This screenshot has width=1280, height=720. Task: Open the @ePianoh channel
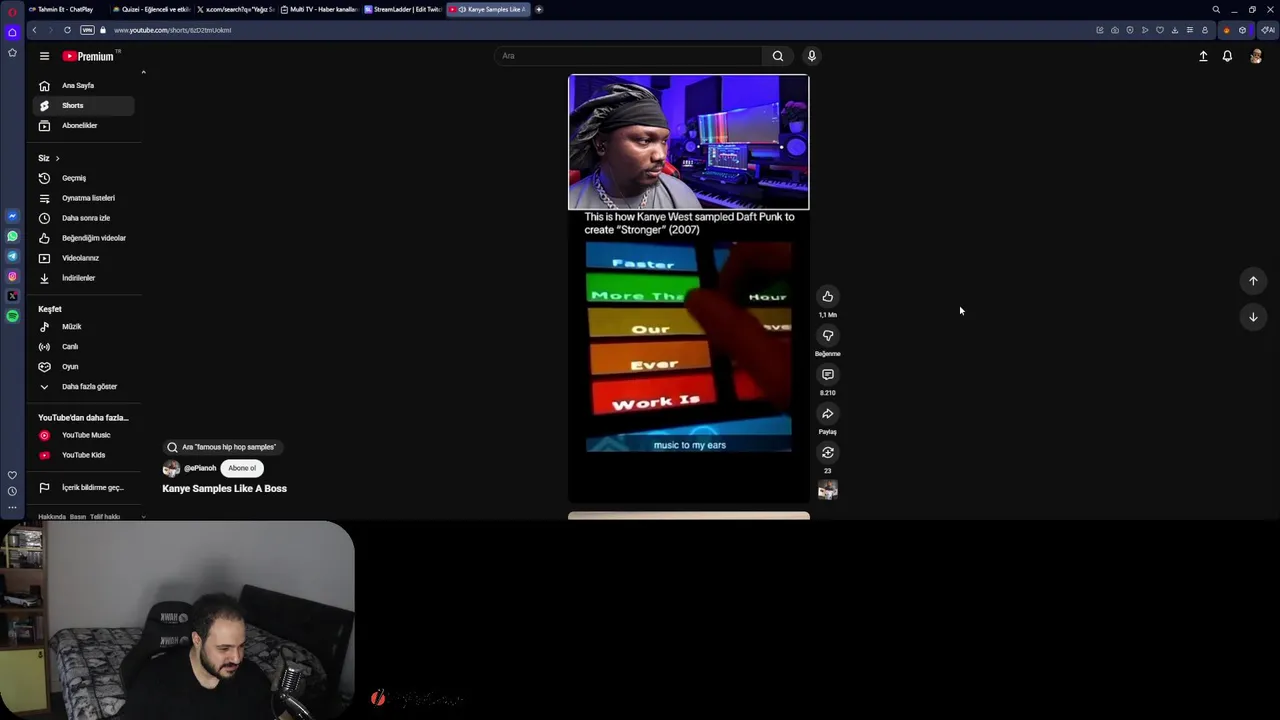coord(200,468)
